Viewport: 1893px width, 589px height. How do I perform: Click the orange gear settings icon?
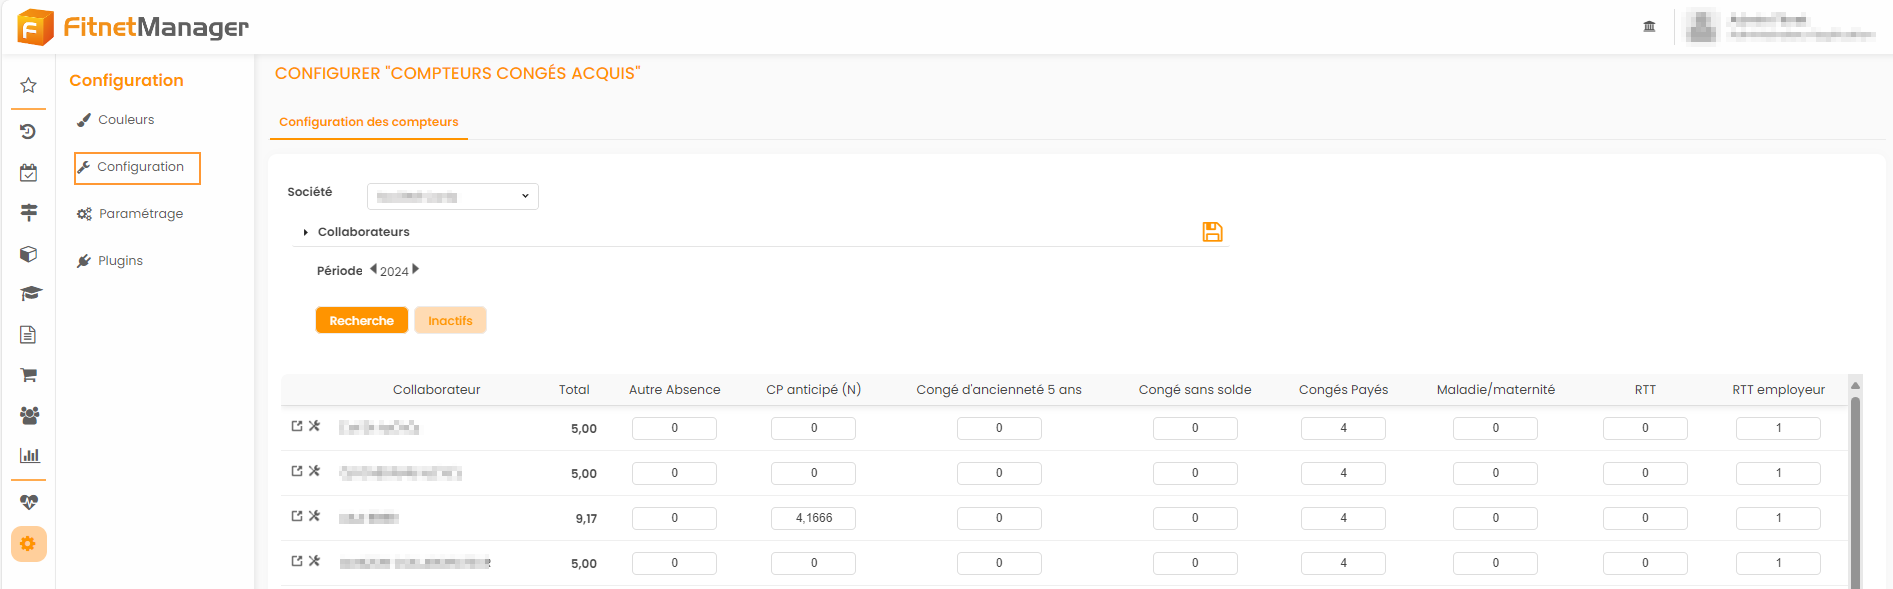point(28,544)
